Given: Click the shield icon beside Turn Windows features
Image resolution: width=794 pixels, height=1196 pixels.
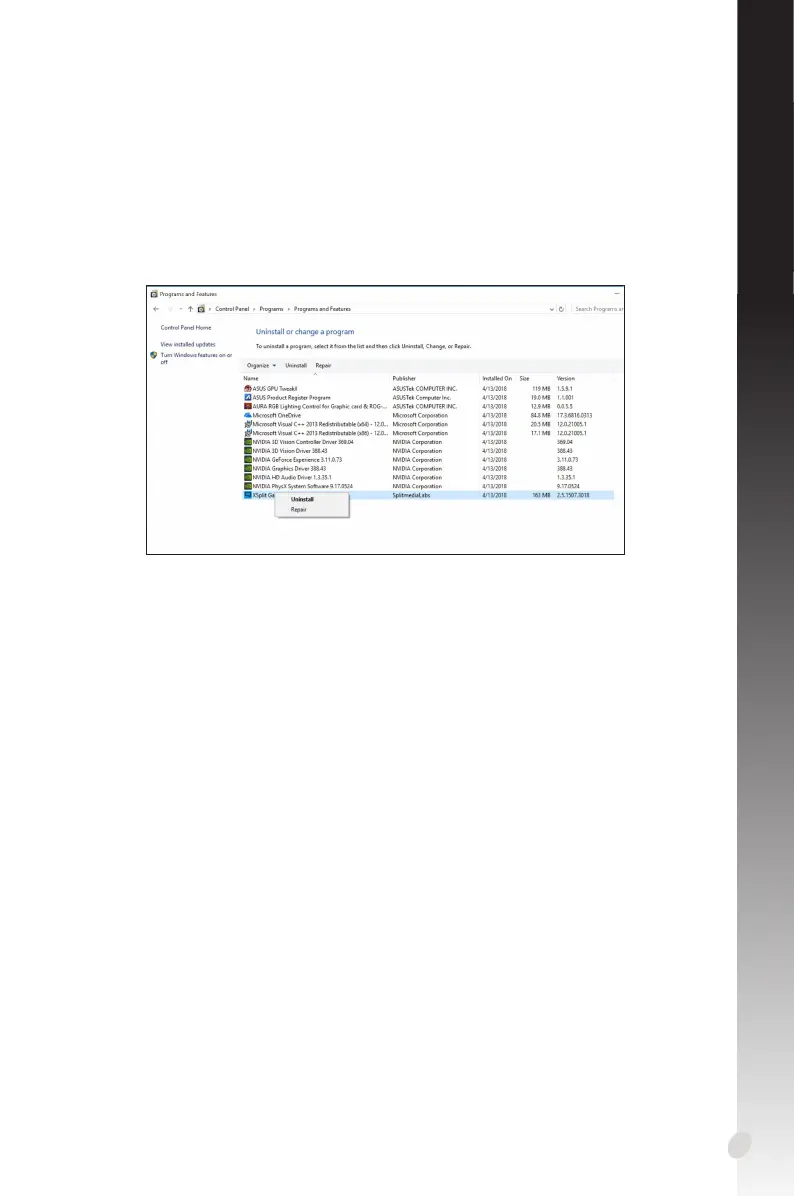Looking at the screenshot, I should [154, 355].
